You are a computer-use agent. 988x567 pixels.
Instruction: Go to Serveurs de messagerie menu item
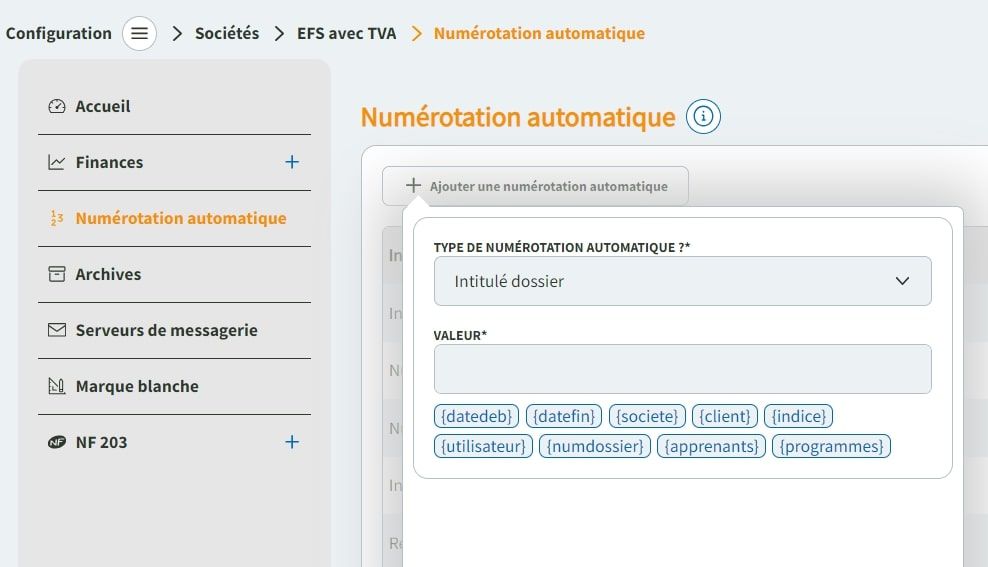[x=166, y=330]
